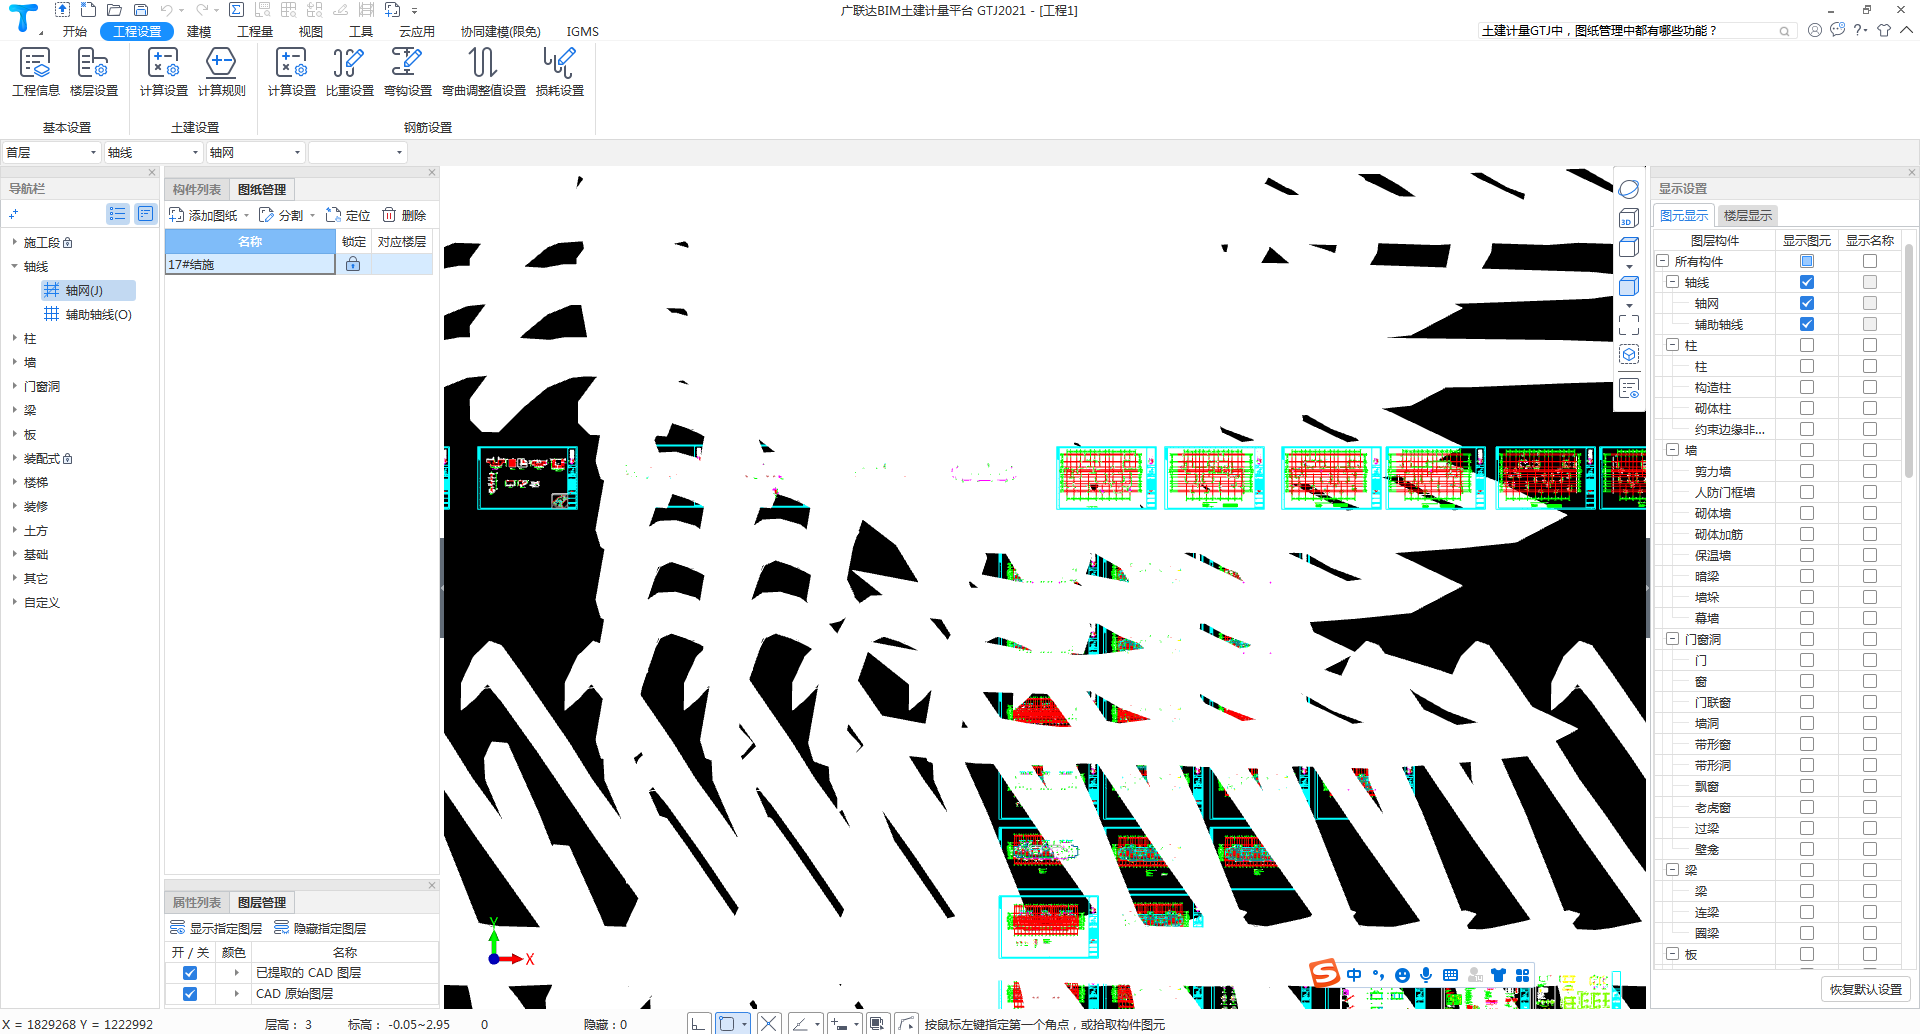Viewport: 1920px width, 1034px height.
Task: Click 删除 delete drawing tool
Action: coord(404,215)
